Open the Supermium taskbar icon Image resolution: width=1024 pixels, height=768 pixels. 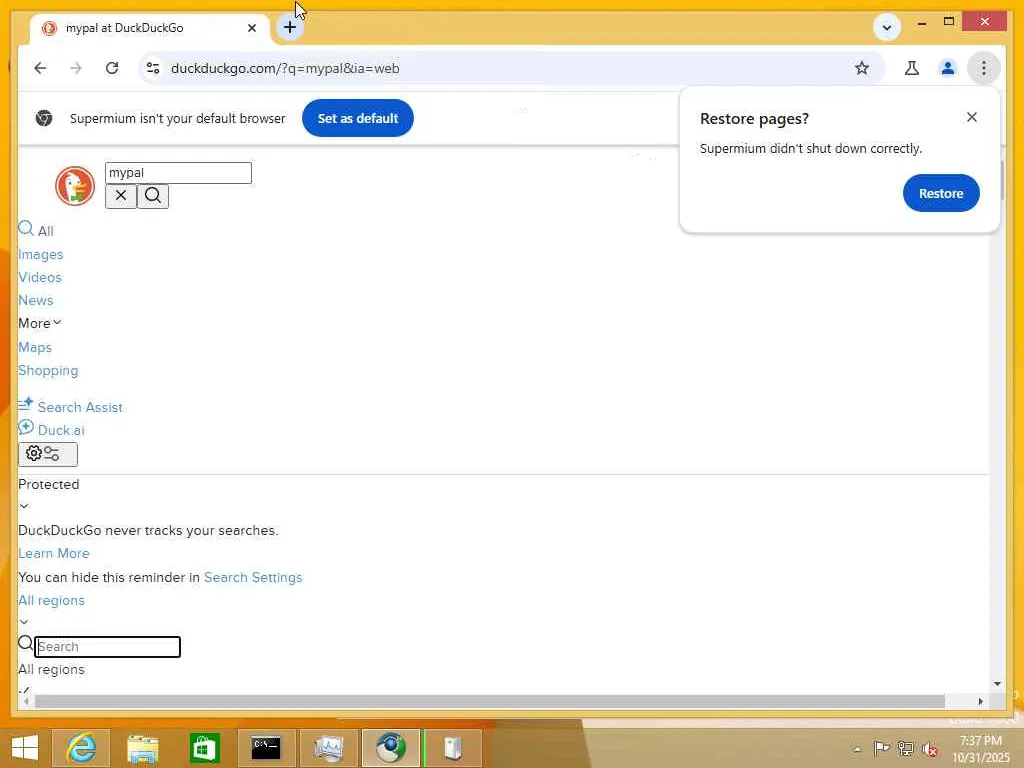point(391,748)
